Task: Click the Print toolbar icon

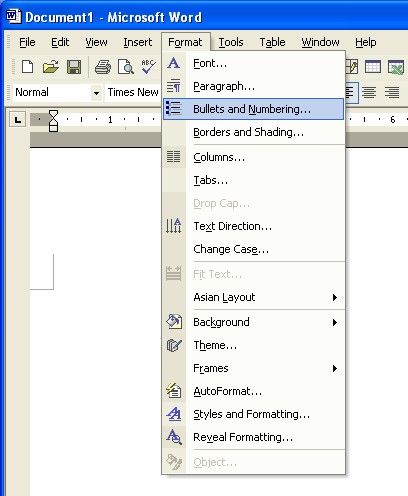Action: tap(103, 67)
